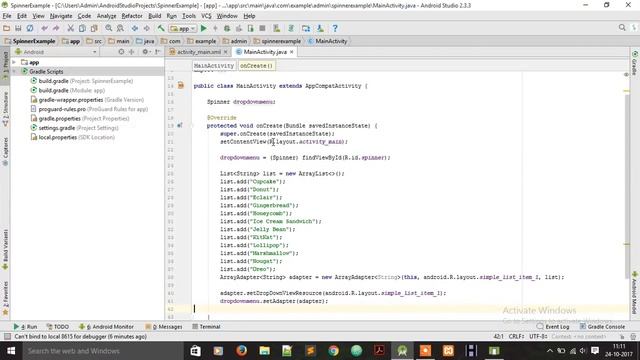Screen dimensions: 640x360
Task: Click the Debug app bug icon
Action: pyautogui.click(x=227, y=28)
